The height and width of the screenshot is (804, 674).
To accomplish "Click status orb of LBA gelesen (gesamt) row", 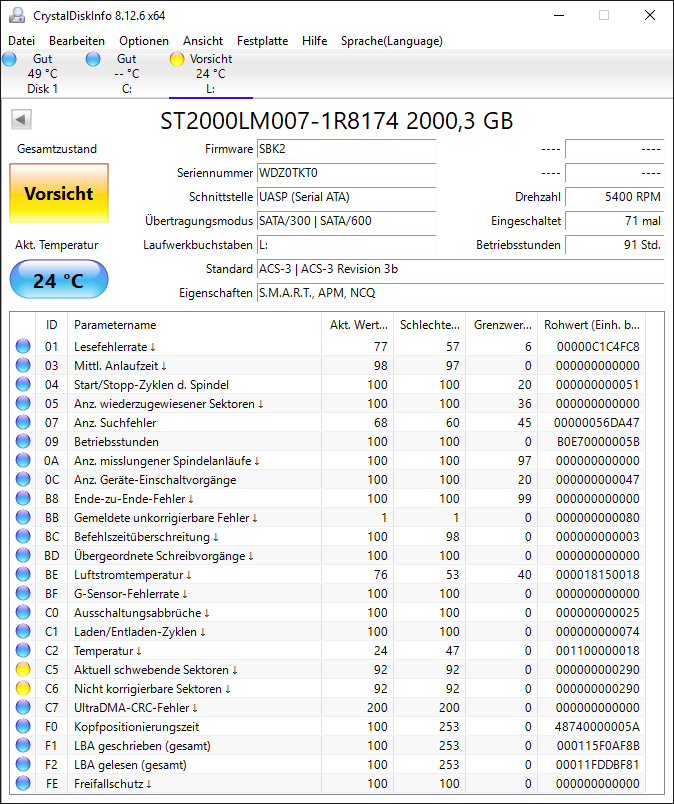I will (x=23, y=764).
